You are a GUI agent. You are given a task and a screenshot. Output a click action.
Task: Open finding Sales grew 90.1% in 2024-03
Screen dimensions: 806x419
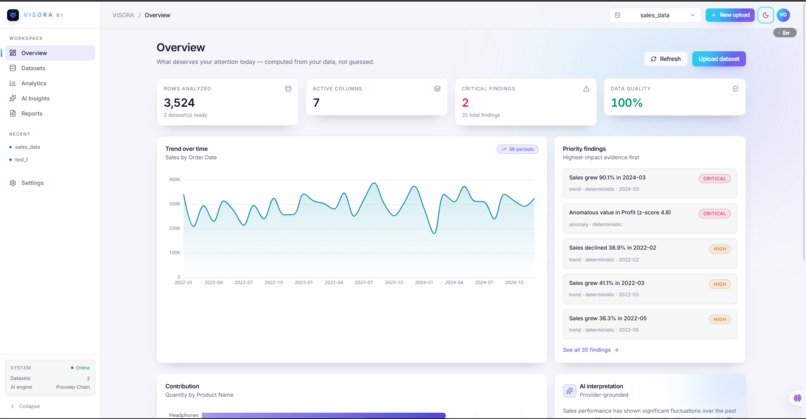click(650, 184)
